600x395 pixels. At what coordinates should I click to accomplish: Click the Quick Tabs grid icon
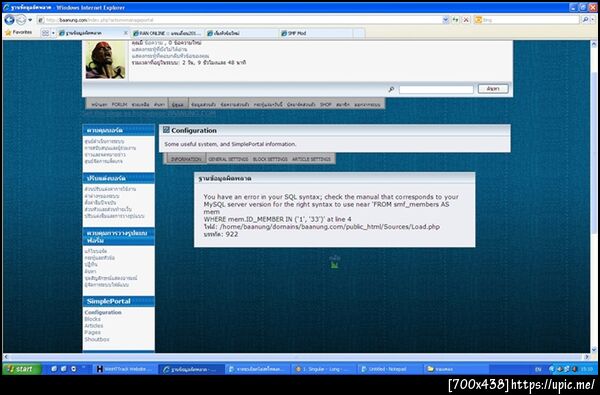click(45, 33)
